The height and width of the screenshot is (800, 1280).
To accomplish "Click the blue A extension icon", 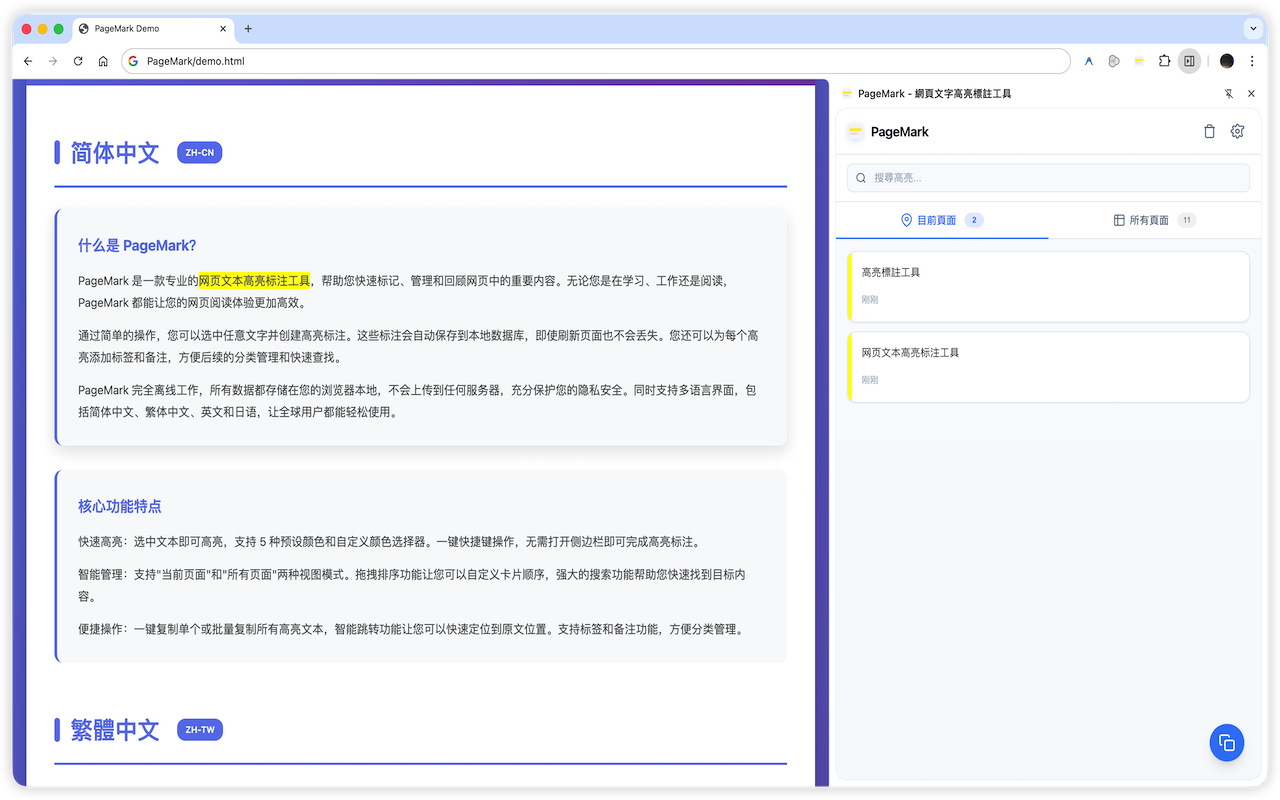I will click(1089, 61).
